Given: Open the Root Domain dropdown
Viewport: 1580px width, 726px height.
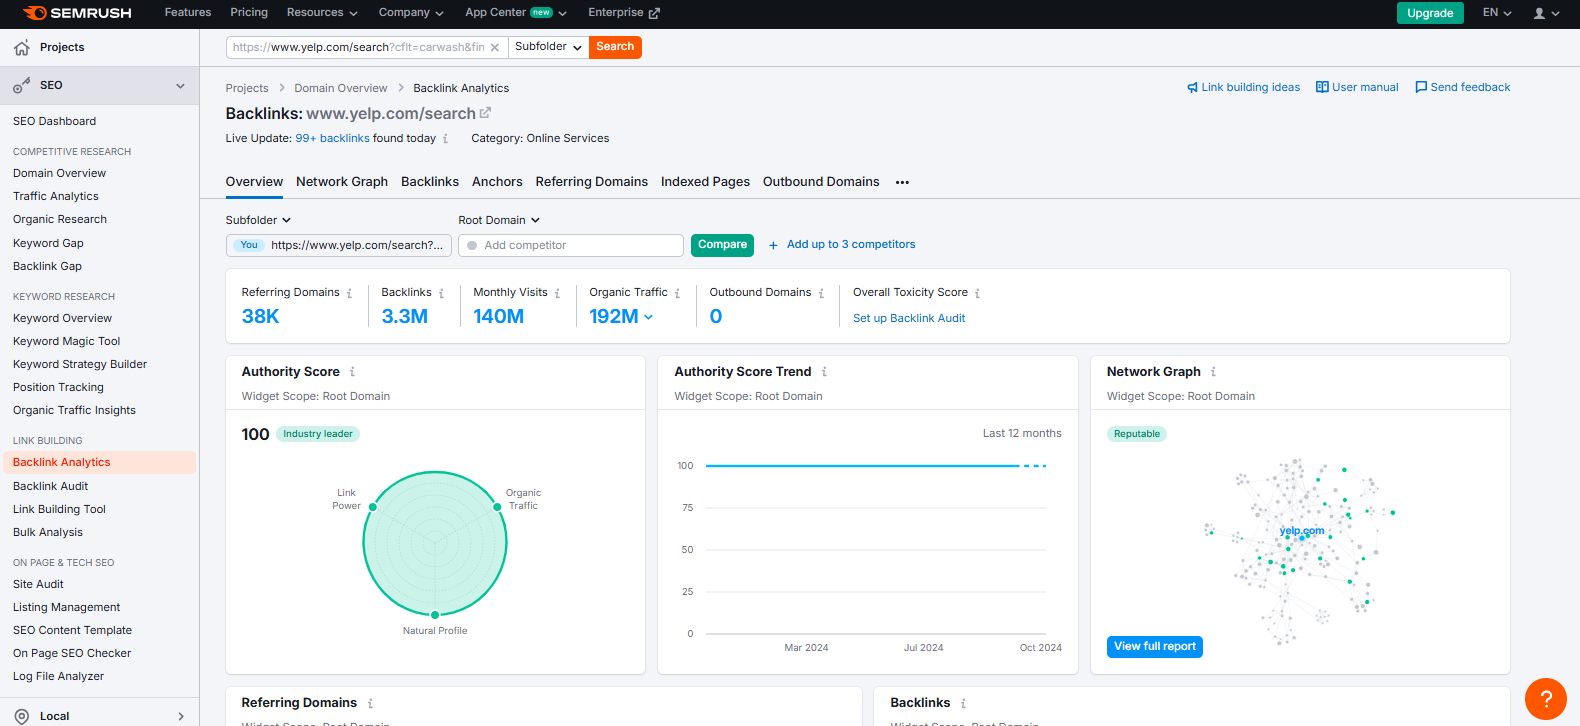Looking at the screenshot, I should [x=499, y=220].
